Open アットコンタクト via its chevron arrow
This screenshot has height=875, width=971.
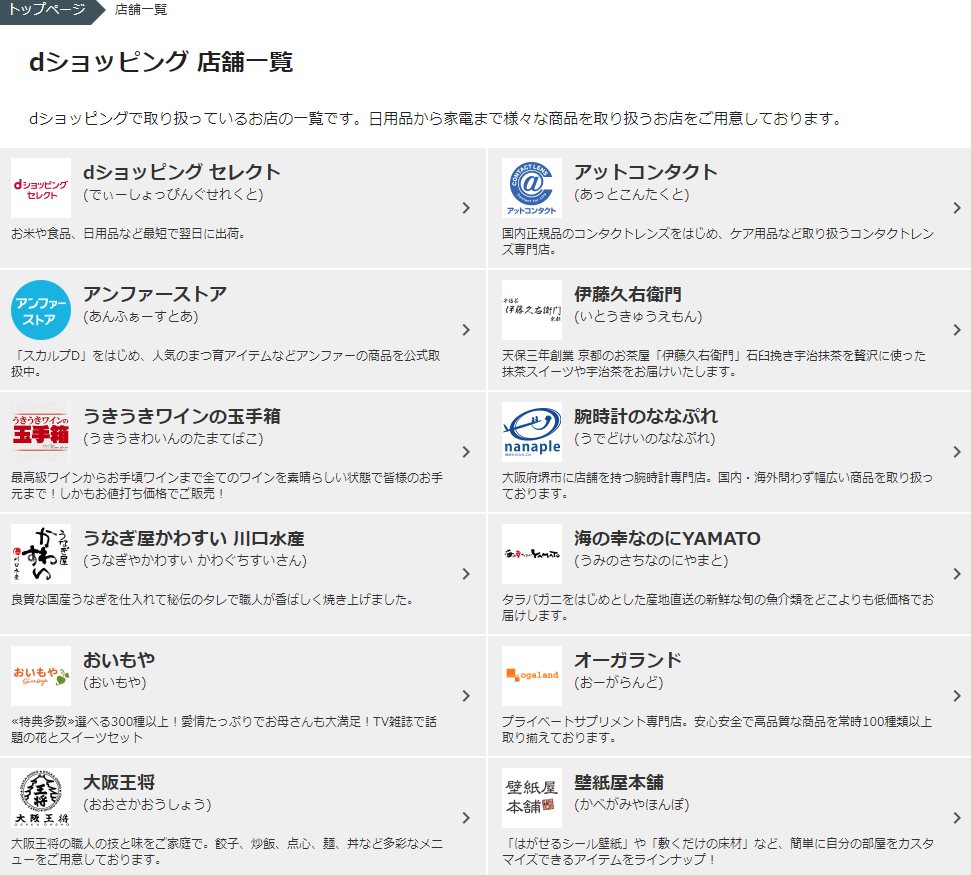coord(957,208)
